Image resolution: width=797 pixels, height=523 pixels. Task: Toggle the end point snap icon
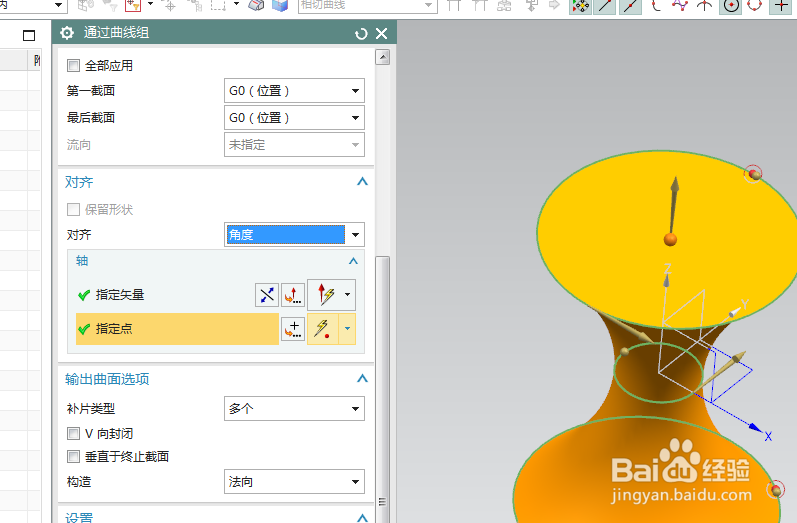click(605, 6)
